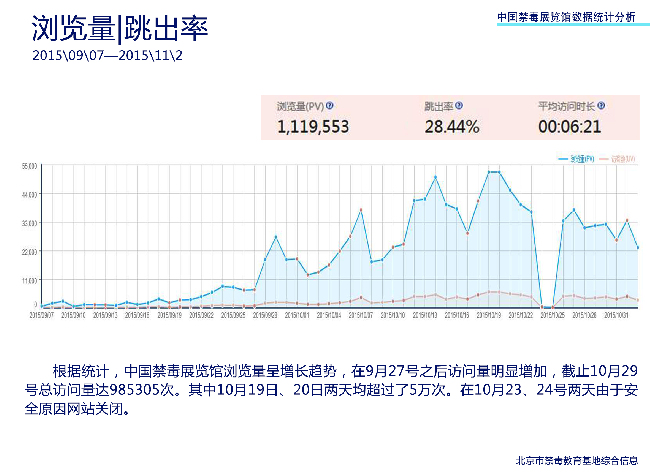
Task: Click the header 中国禁毒展览馆数据统计分析
Action: (x=565, y=17)
